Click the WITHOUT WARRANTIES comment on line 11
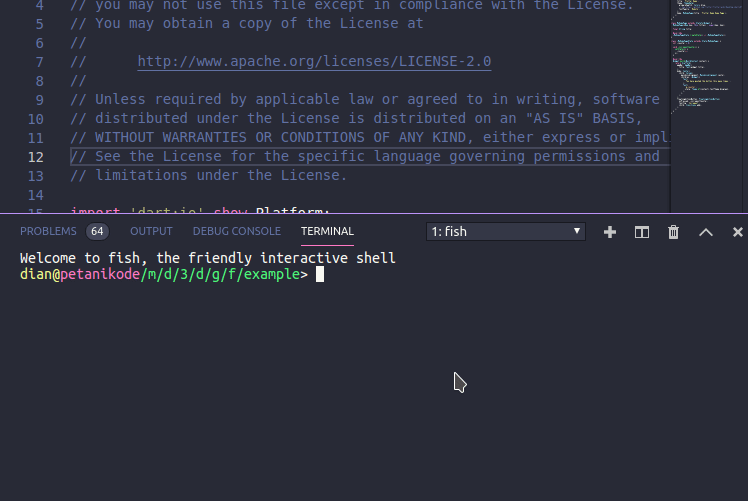 pos(280,138)
